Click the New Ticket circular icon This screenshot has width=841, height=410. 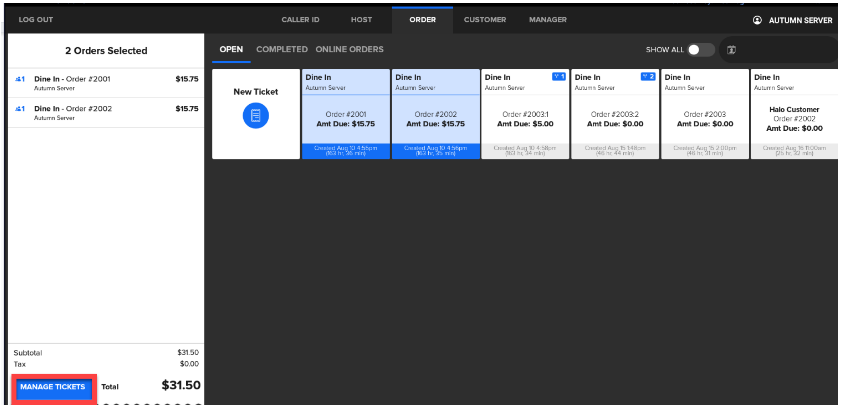(x=255, y=116)
